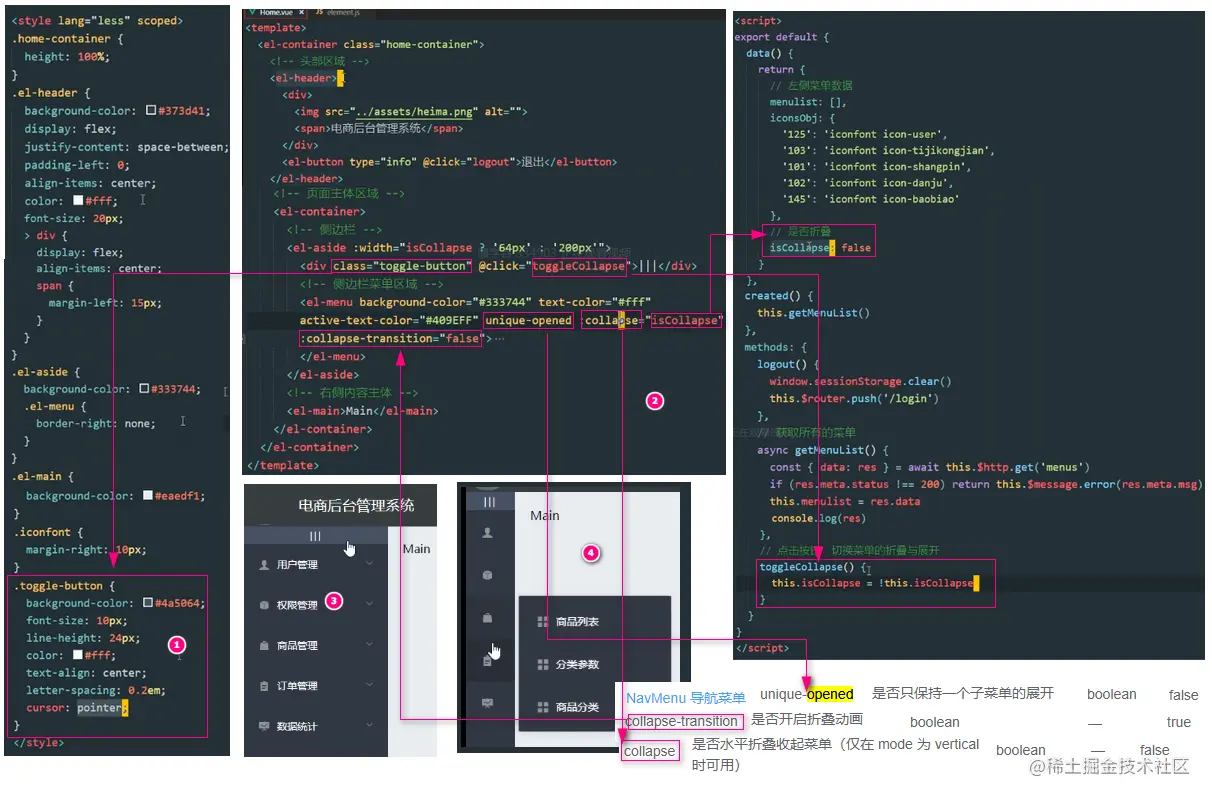Click the #fff swatch in .el-header
Screen dimensions: 1212x799
click(x=78, y=201)
